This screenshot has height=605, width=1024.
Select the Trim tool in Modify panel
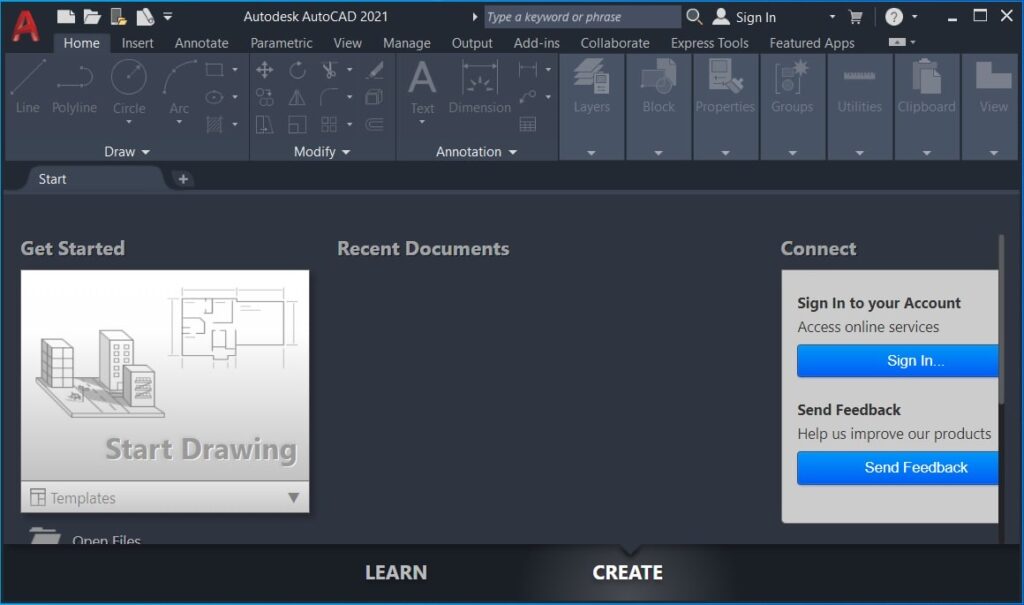[x=329, y=69]
